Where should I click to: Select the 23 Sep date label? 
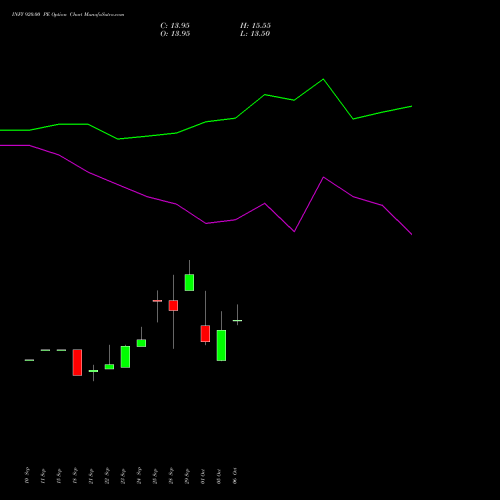coord(123,475)
